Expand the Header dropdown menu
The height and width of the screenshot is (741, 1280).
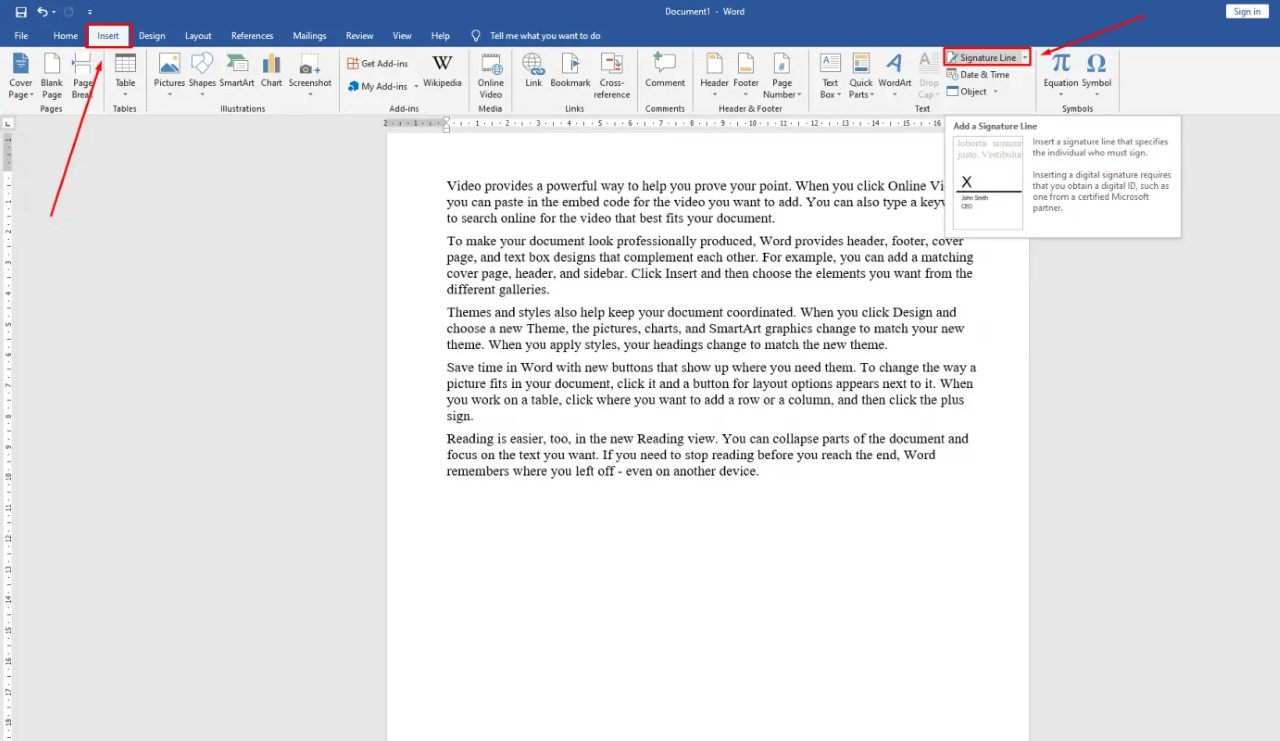(714, 95)
